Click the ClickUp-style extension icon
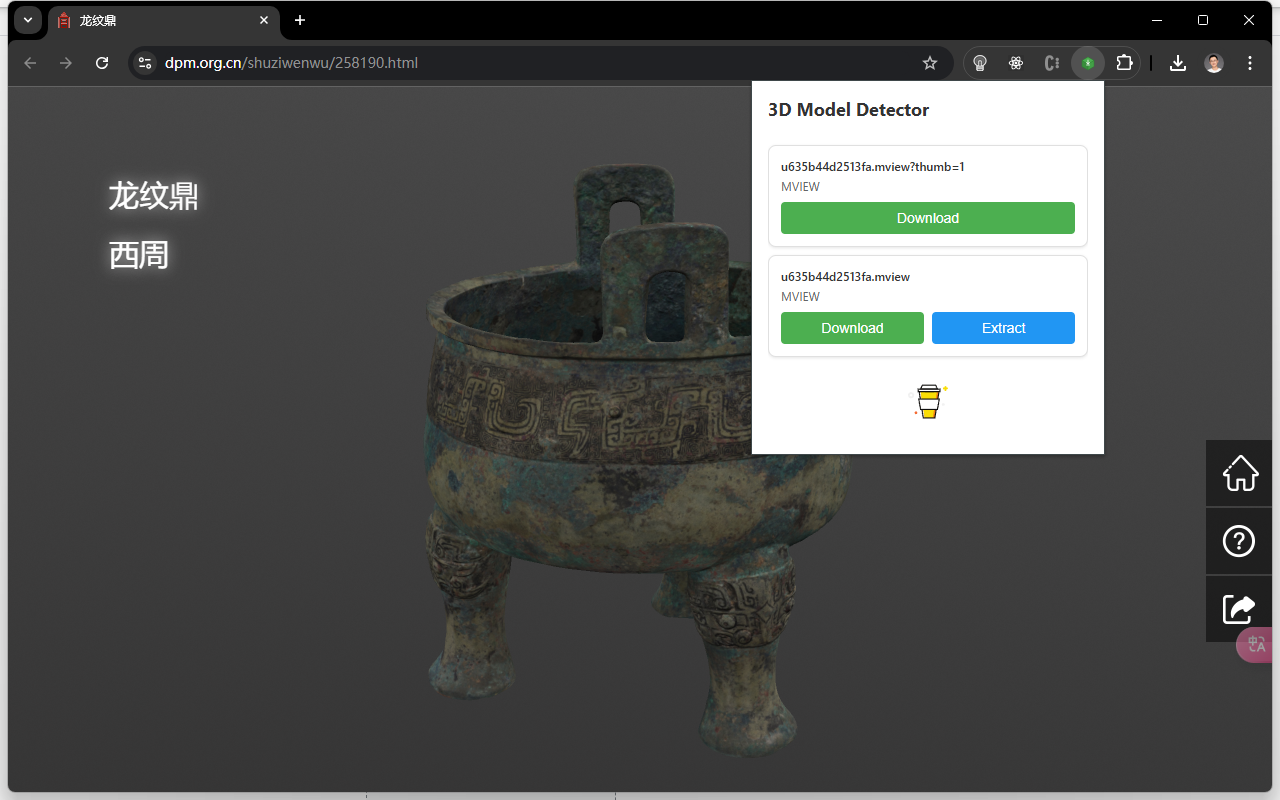Image resolution: width=1280 pixels, height=800 pixels. (x=1051, y=62)
